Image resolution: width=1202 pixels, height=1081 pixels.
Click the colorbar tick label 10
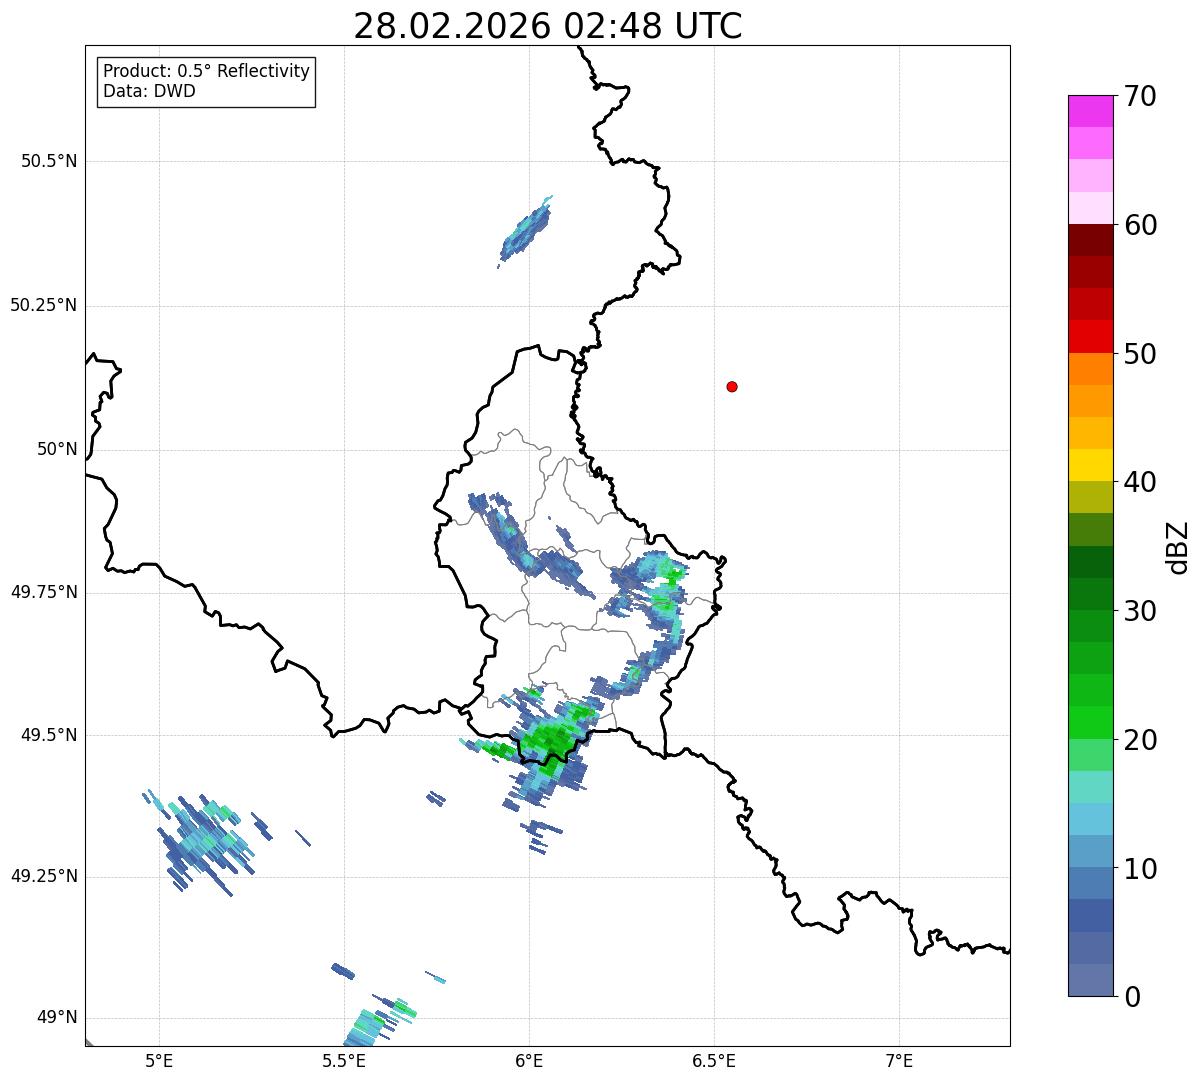[x=1140, y=869]
